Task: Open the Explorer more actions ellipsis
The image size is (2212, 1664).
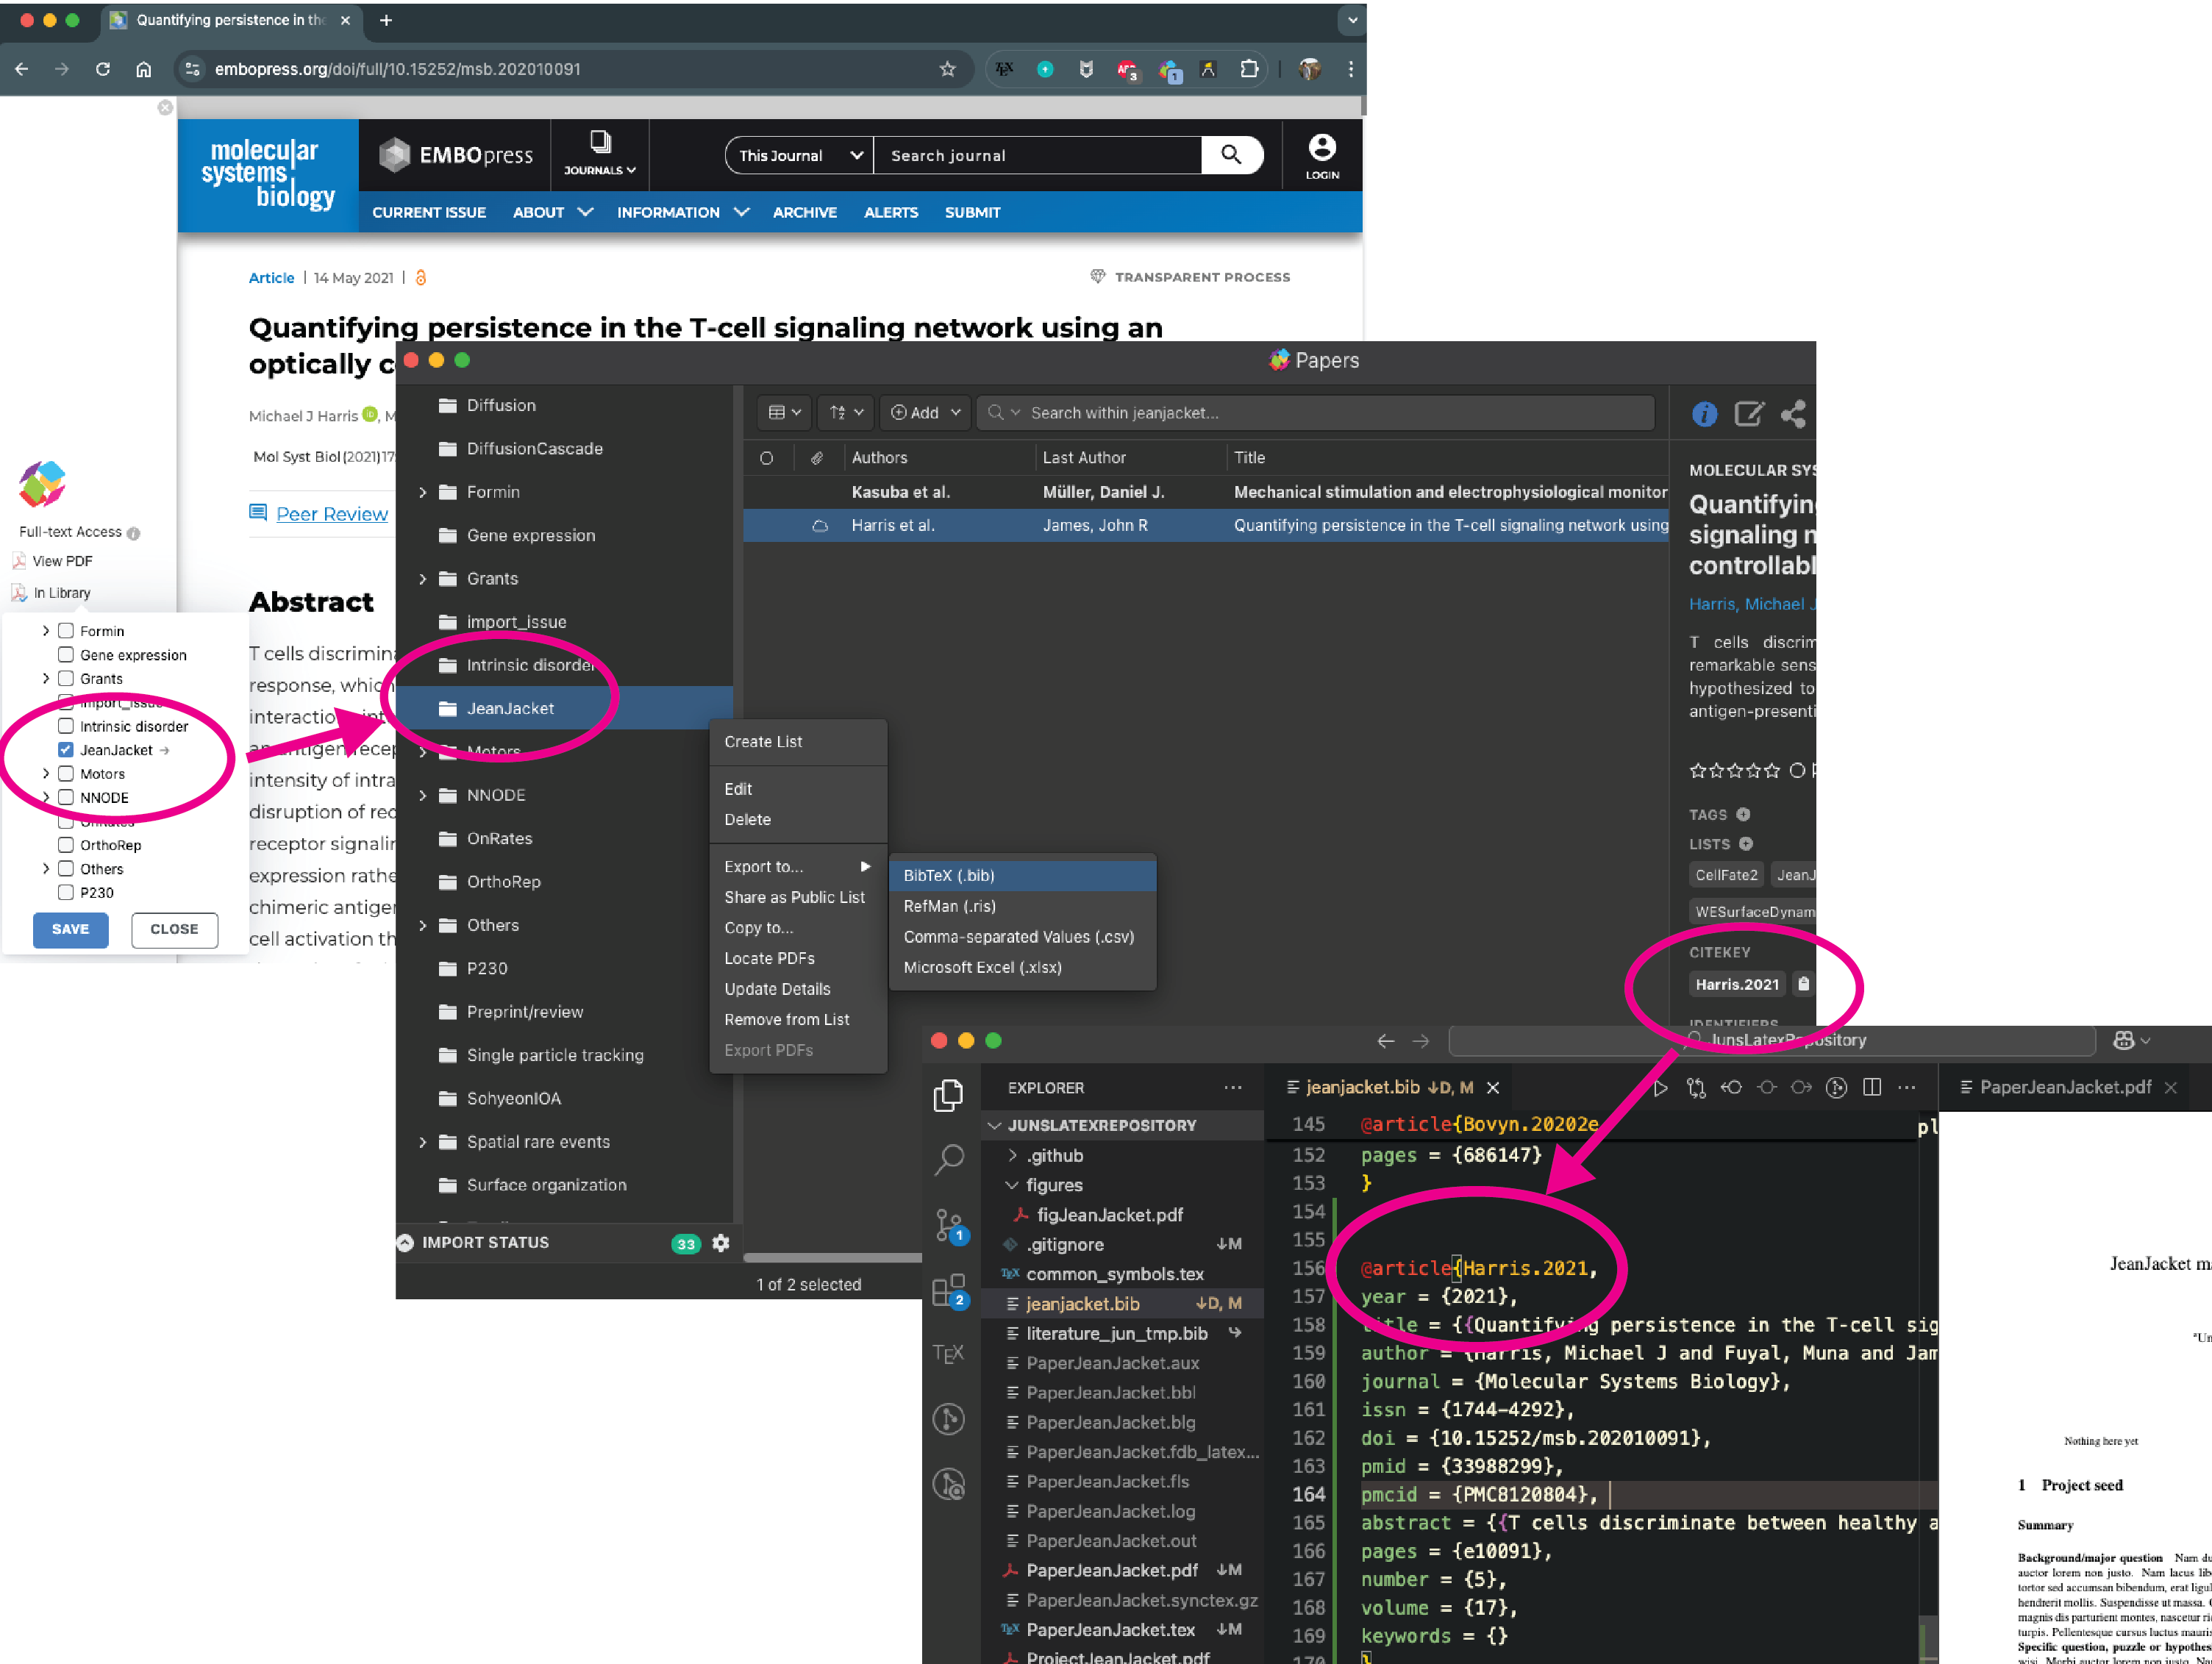Action: point(1233,1088)
